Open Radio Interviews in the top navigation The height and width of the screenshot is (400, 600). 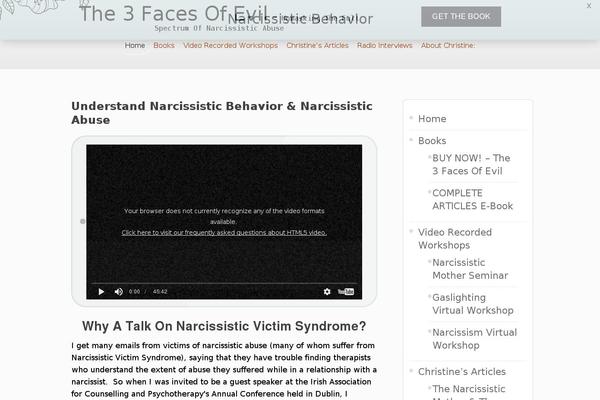385,45
